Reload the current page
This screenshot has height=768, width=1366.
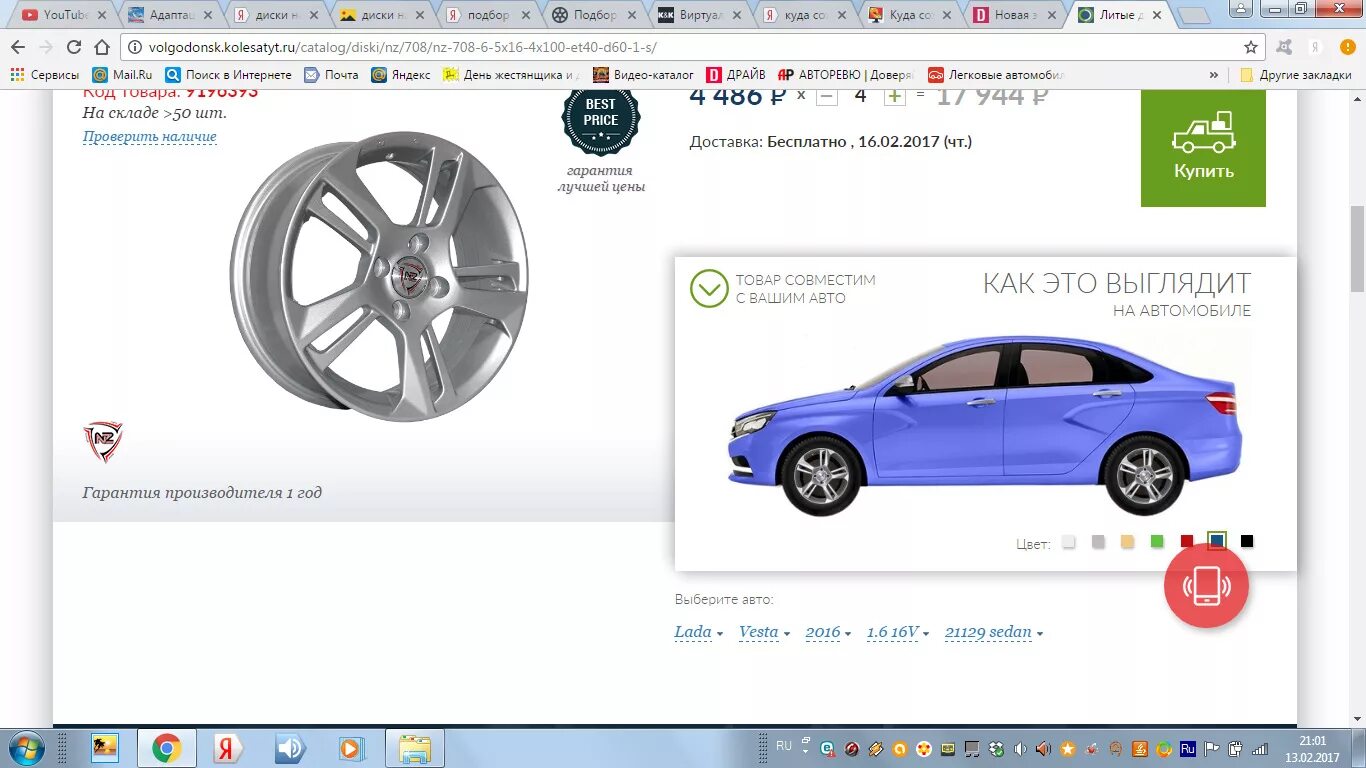point(74,47)
